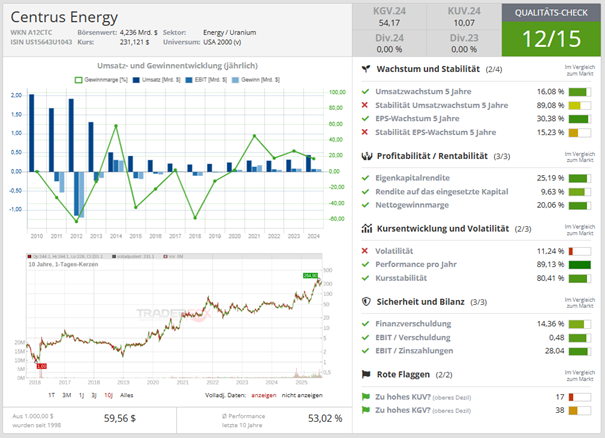Toggle Gewinnmarge [%] legend entry
The width and height of the screenshot is (605, 438).
101,80
